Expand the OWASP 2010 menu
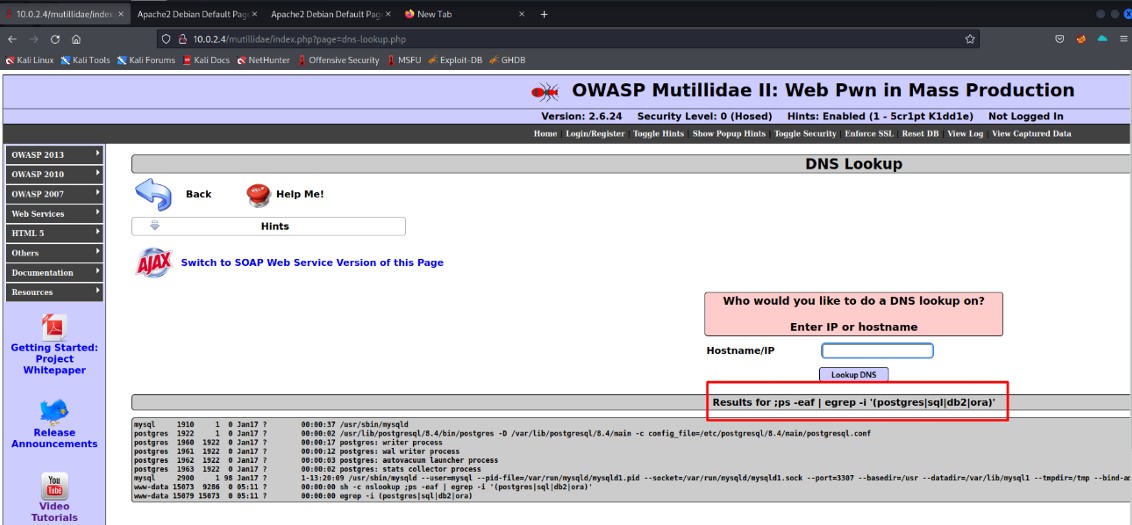The height and width of the screenshot is (525, 1132). tap(54, 174)
